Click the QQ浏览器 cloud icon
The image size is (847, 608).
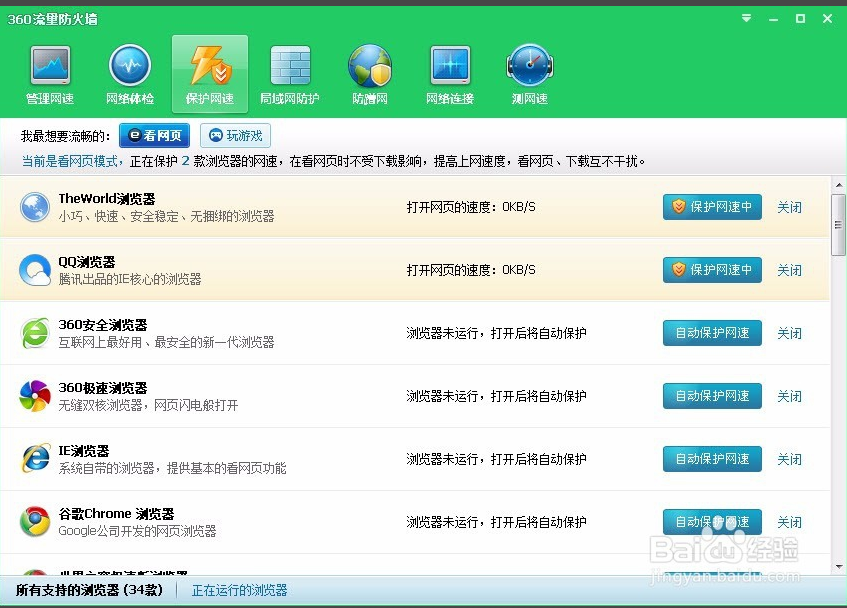pyautogui.click(x=35, y=270)
